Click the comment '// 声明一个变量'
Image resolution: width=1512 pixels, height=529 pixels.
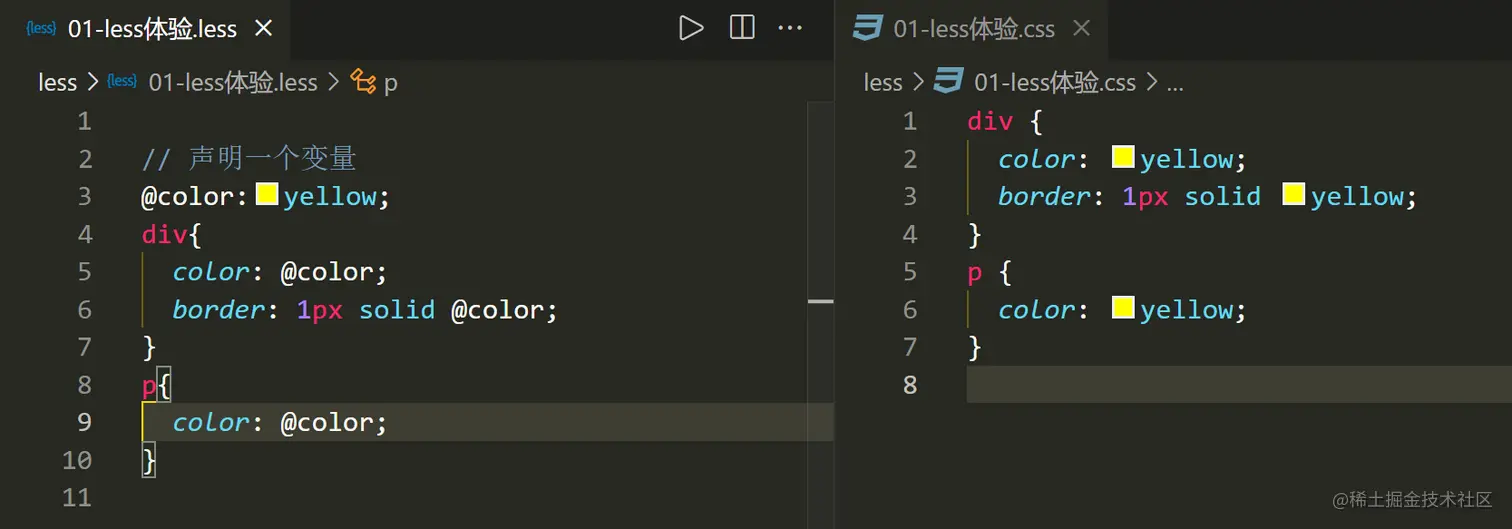coord(249,159)
